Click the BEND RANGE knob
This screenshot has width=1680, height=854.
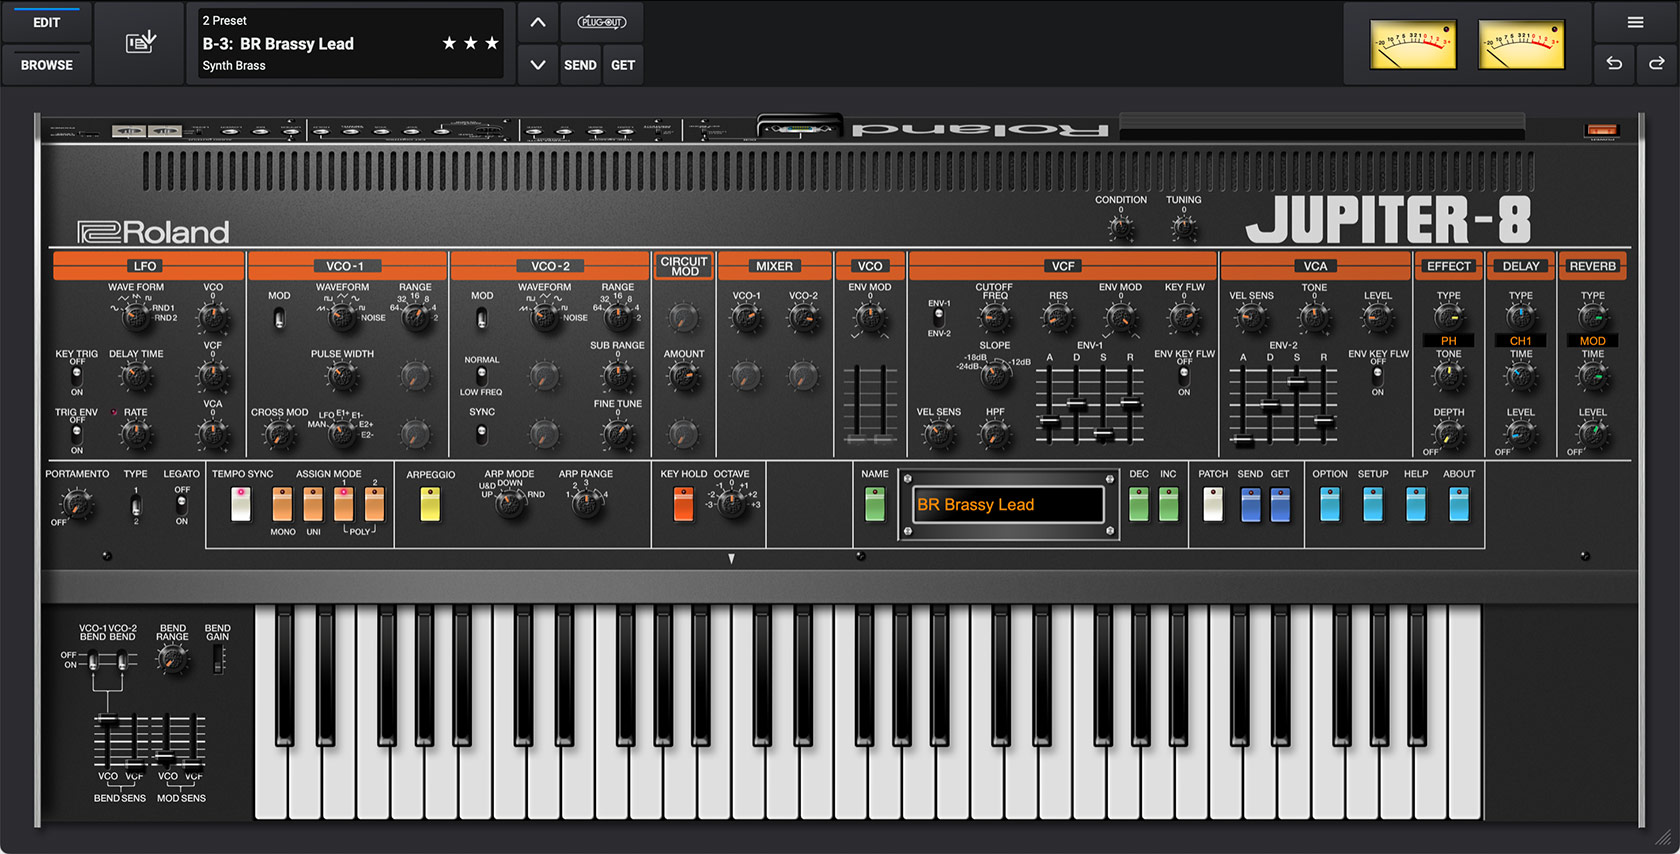(x=172, y=660)
